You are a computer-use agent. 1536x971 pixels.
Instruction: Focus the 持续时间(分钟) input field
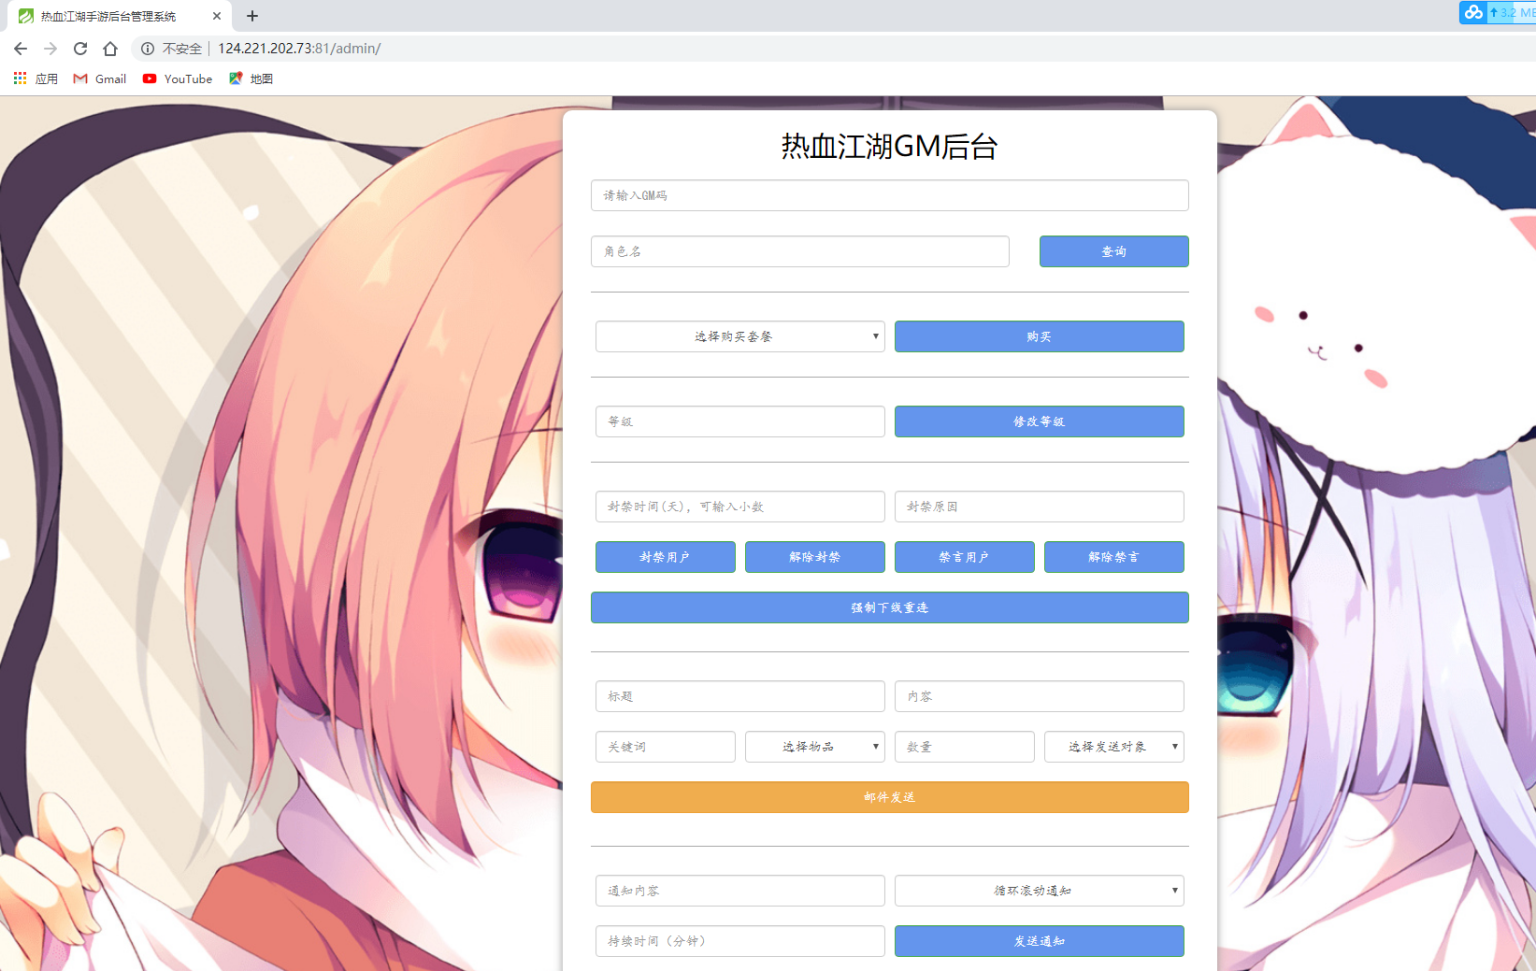(740, 941)
